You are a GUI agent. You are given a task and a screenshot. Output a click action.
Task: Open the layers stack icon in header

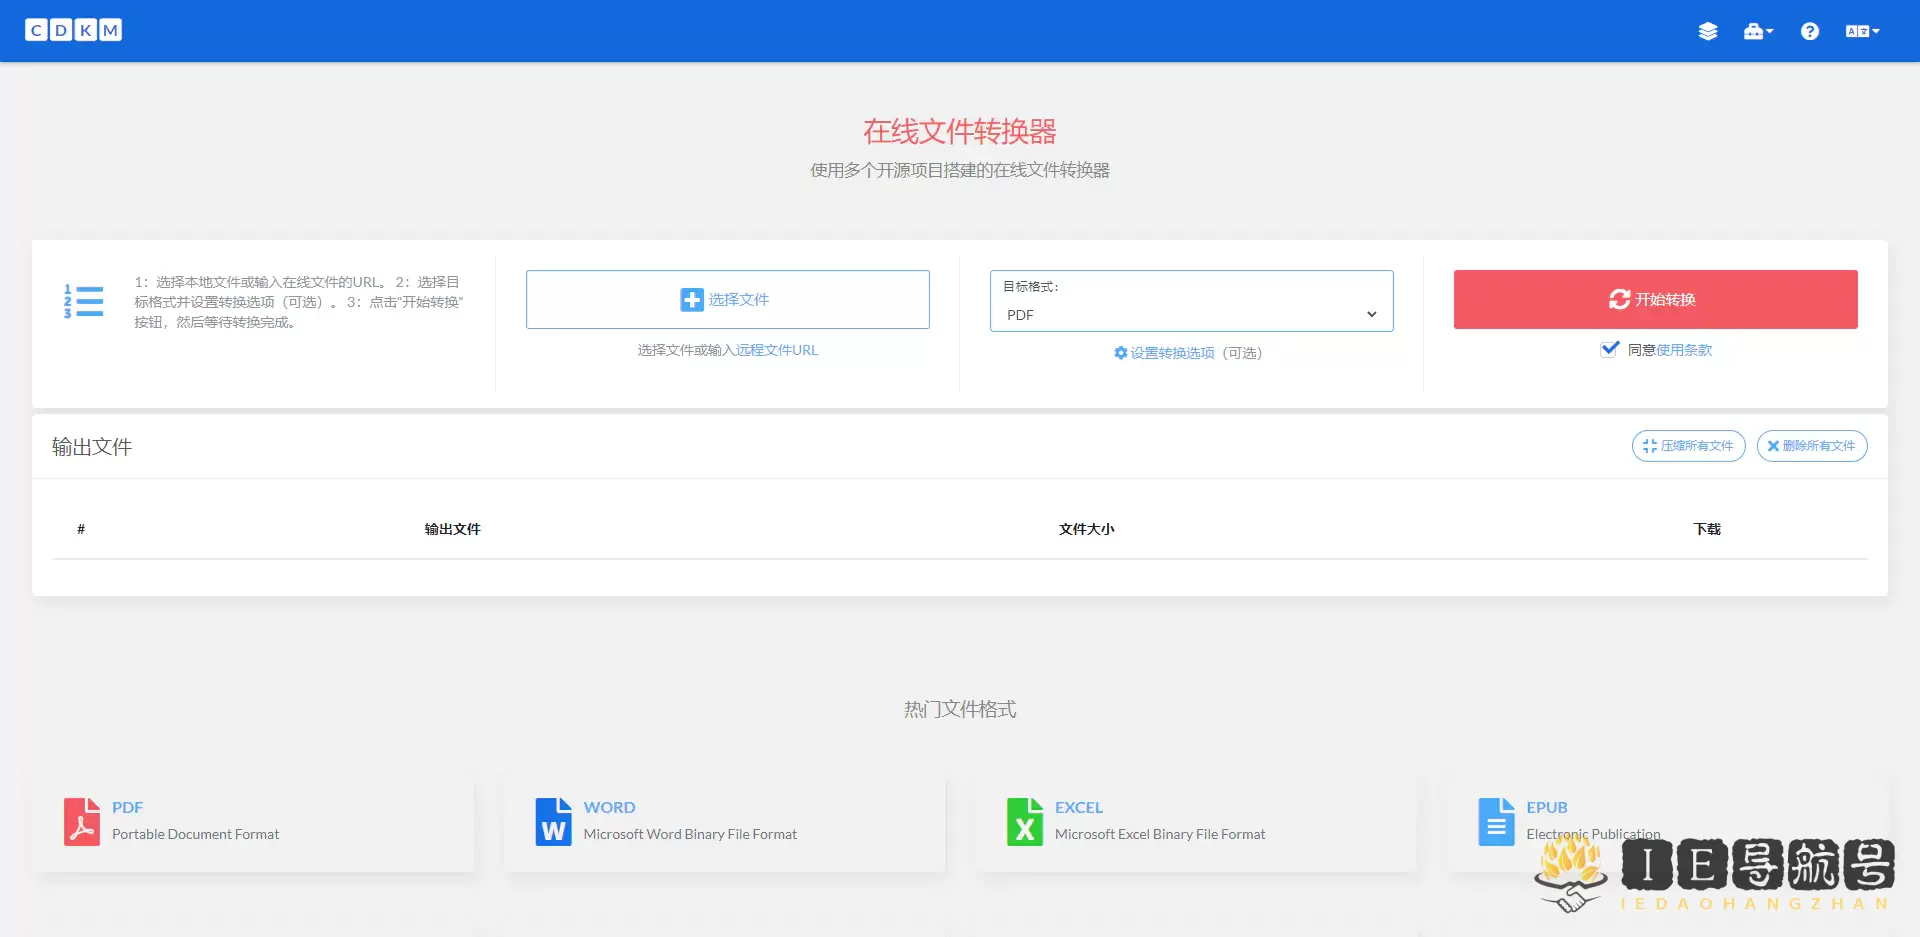tap(1707, 31)
